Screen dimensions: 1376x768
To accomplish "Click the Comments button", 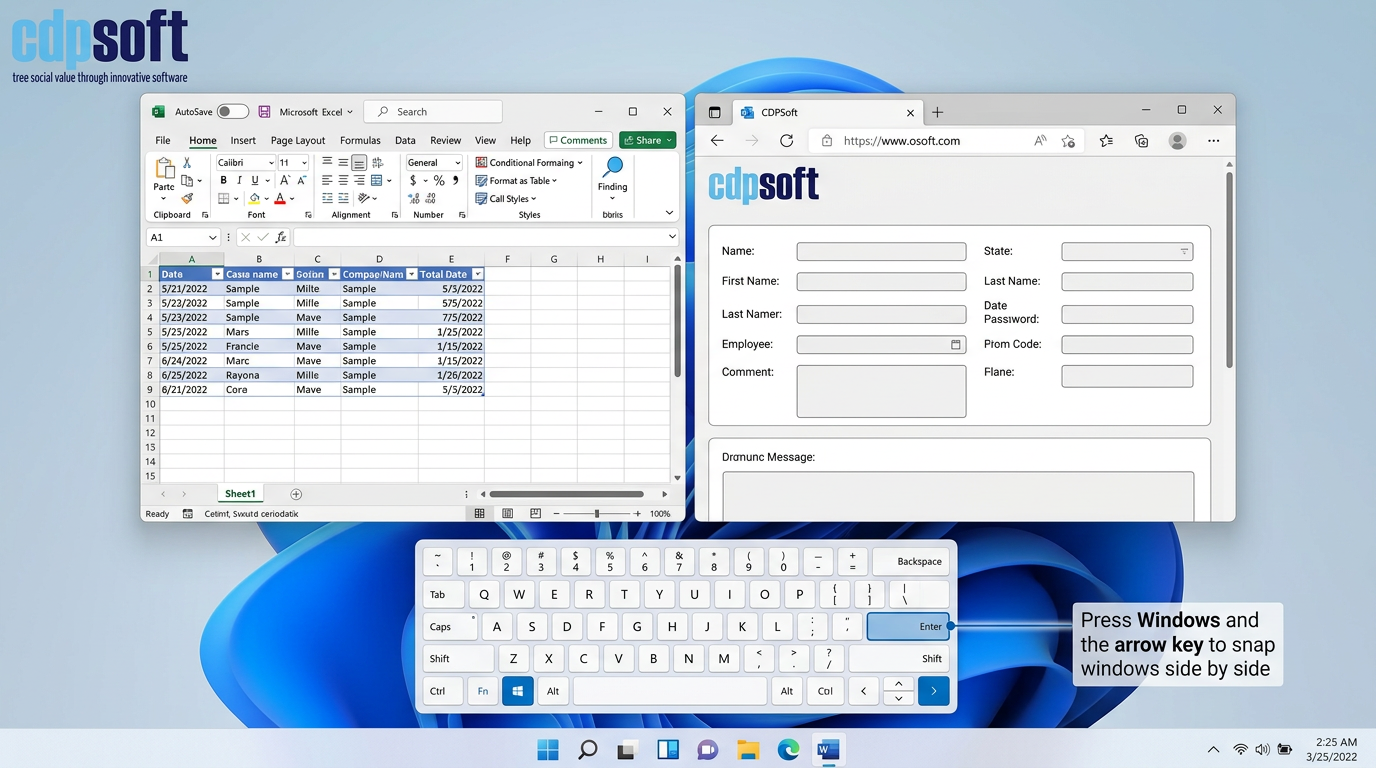I will tap(578, 141).
